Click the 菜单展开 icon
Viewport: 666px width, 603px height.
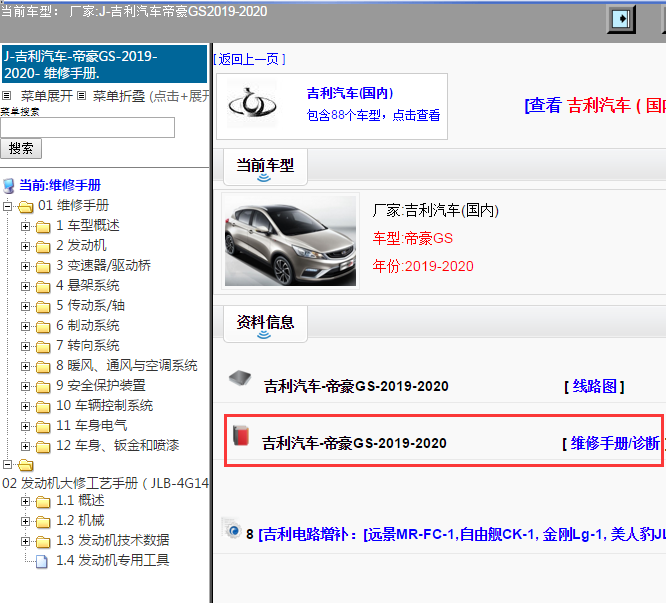tap(6, 96)
